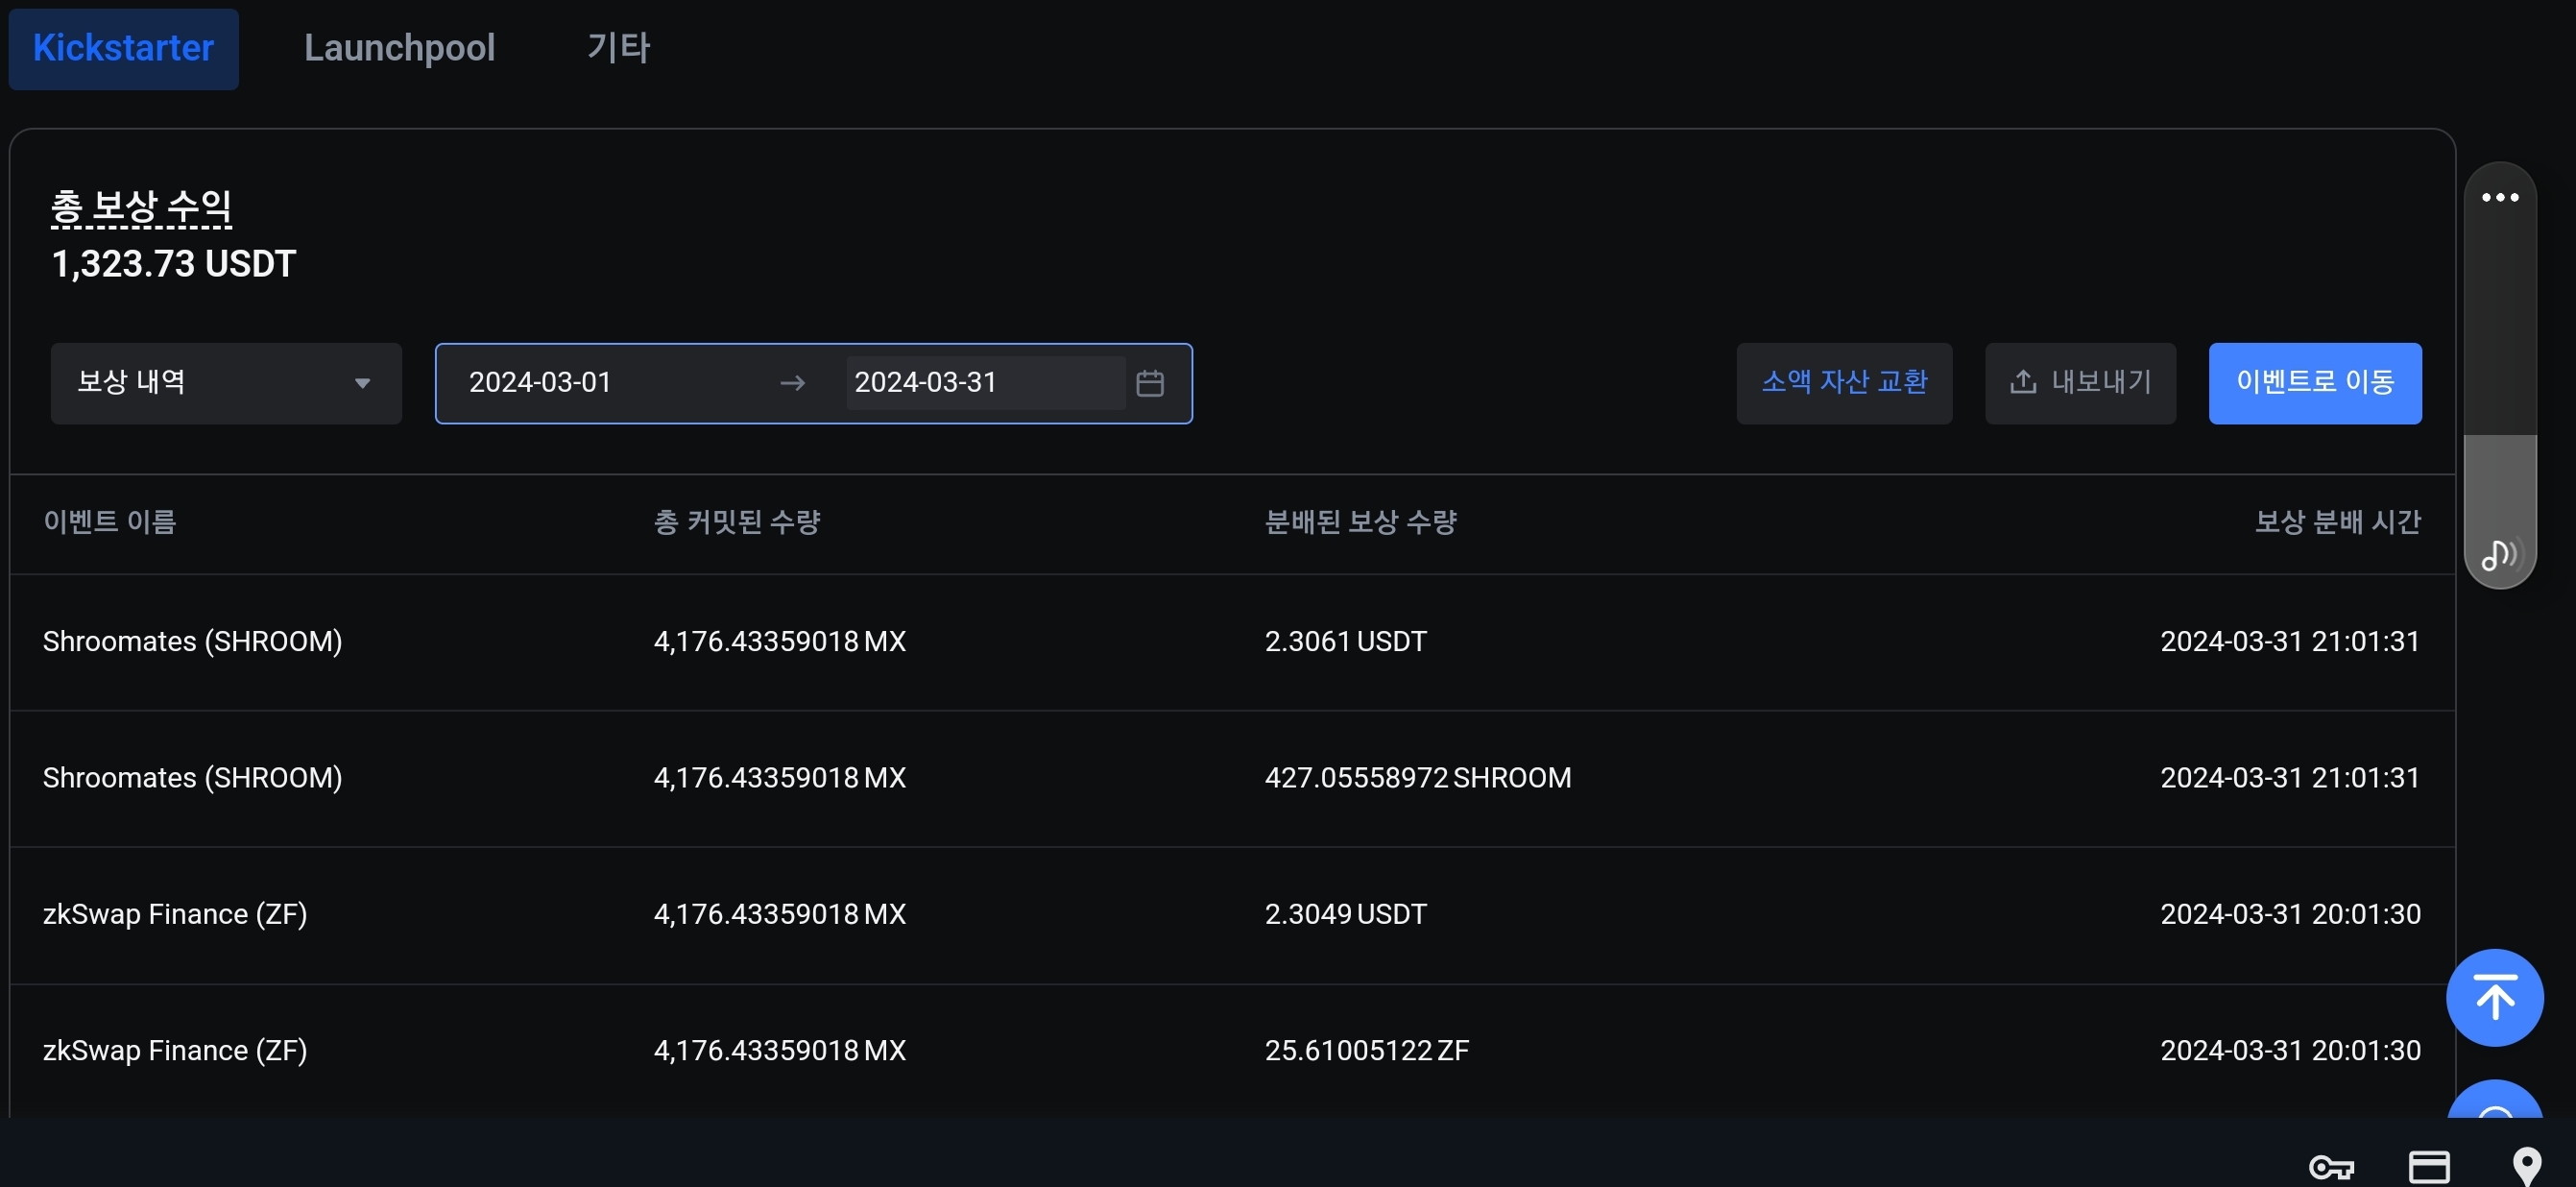
Task: Click the 총 보상 수익 underlined label
Action: (x=141, y=207)
